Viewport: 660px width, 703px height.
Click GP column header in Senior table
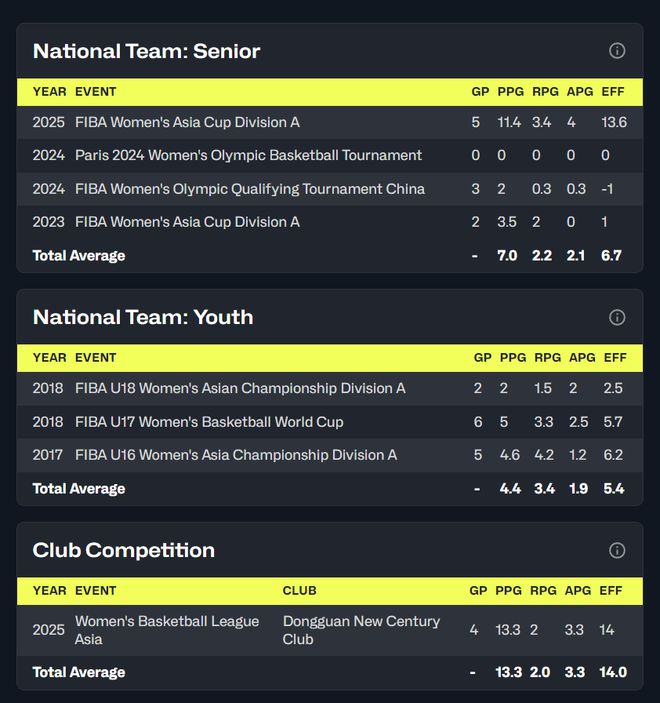480,92
